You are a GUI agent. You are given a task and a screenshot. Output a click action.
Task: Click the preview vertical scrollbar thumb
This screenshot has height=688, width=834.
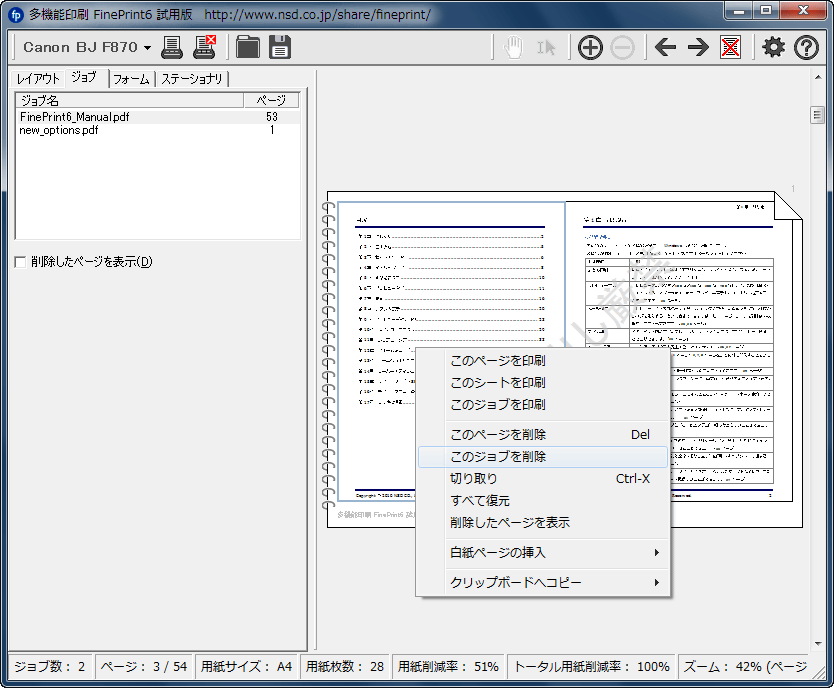[818, 115]
